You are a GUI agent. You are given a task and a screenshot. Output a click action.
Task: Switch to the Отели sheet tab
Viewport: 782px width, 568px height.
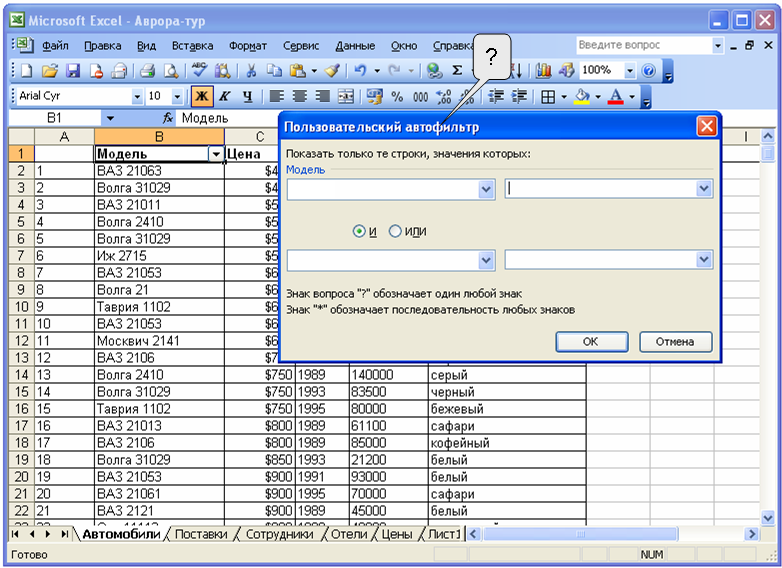coord(349,534)
